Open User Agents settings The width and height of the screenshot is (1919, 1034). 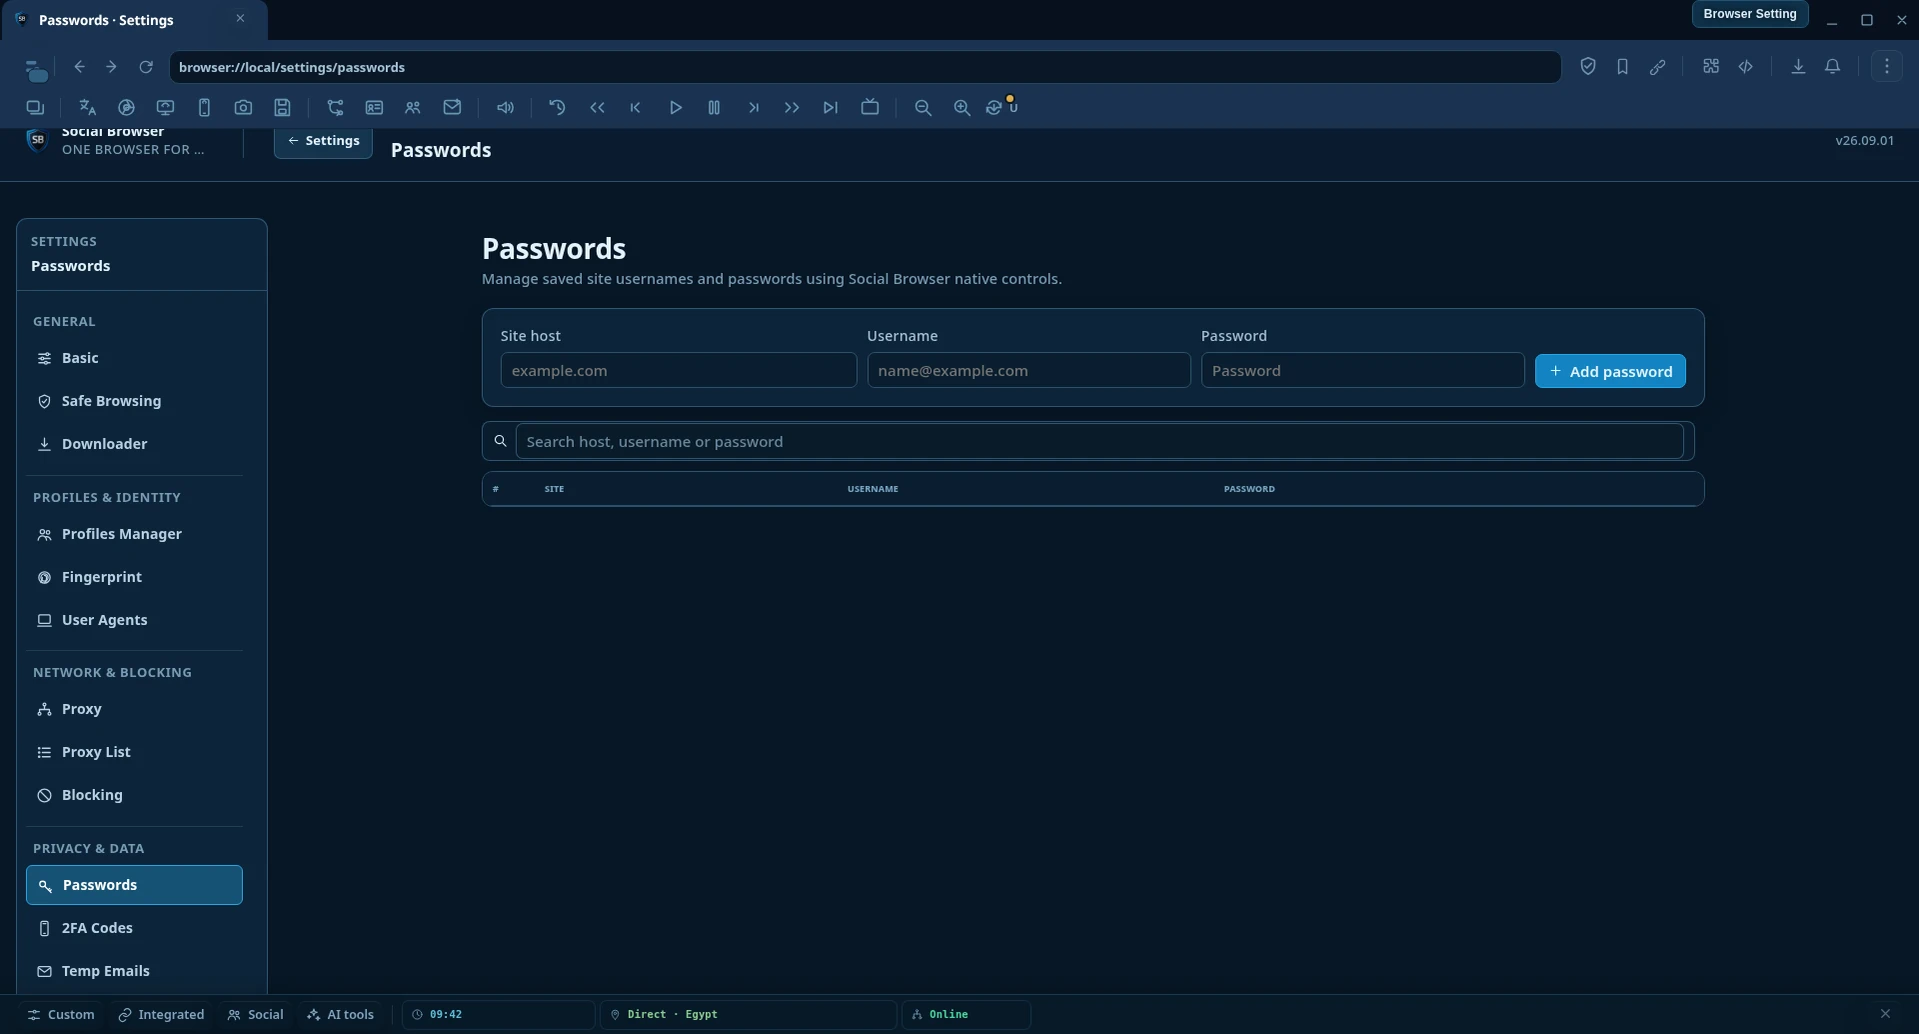pyautogui.click(x=134, y=620)
